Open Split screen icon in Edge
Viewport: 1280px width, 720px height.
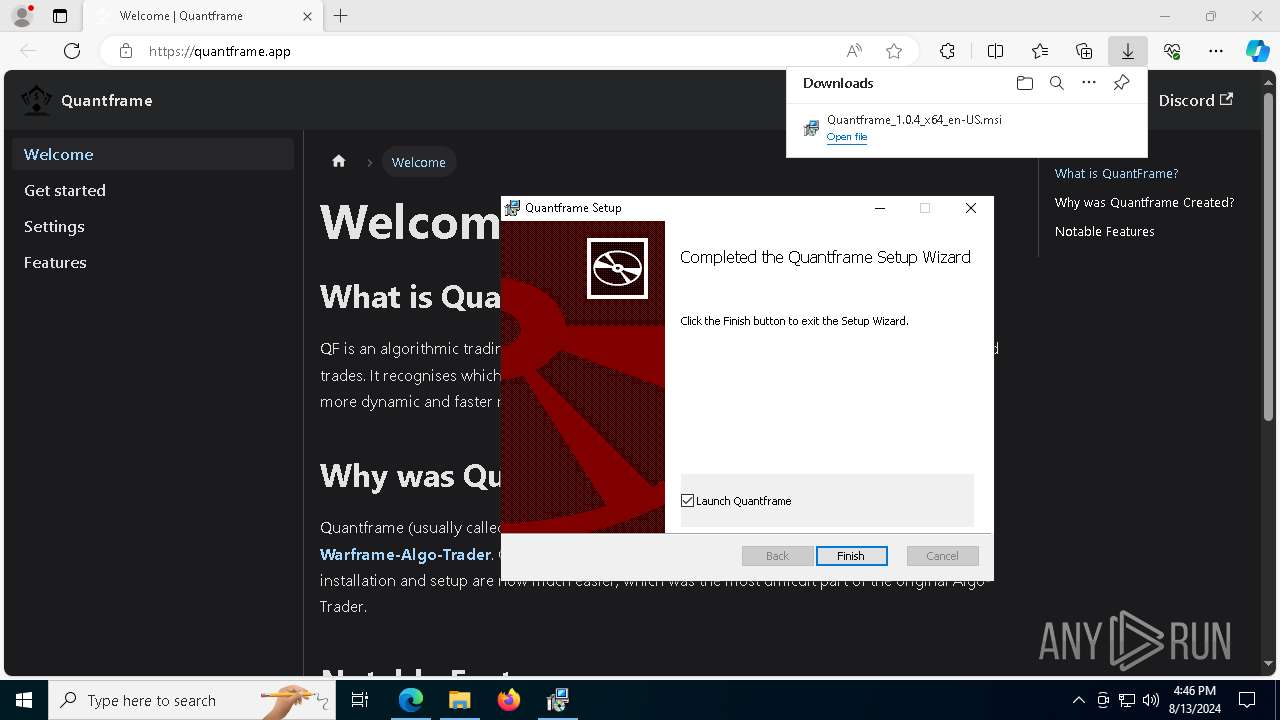pos(996,51)
